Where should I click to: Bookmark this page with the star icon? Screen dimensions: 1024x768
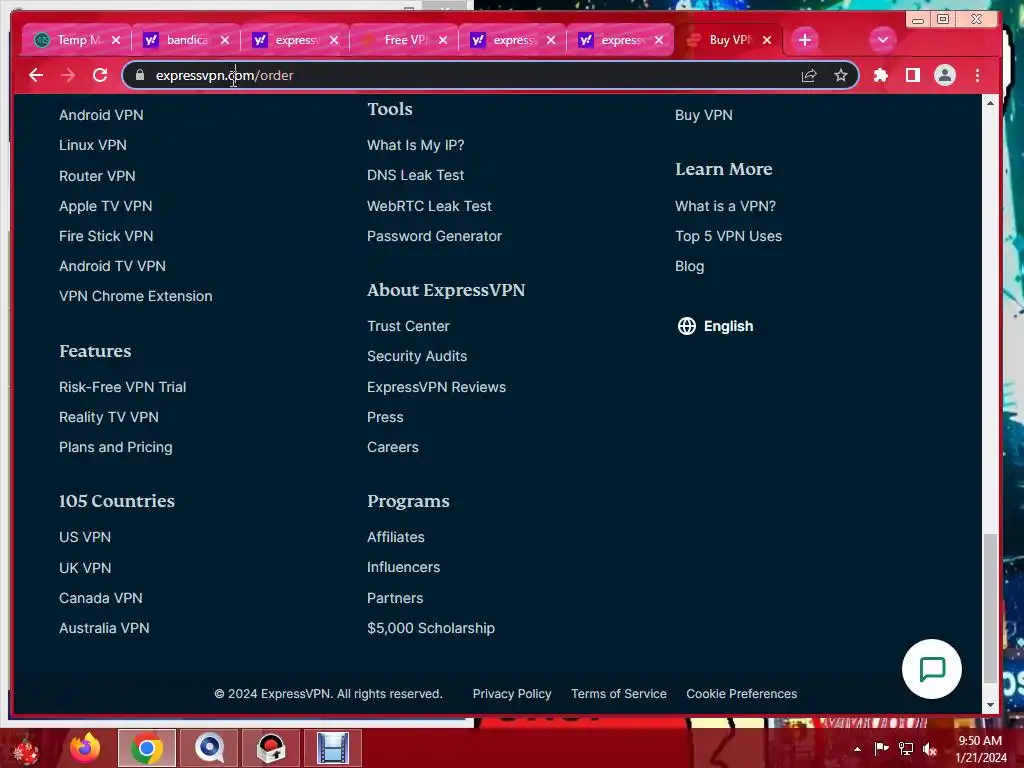pos(840,75)
